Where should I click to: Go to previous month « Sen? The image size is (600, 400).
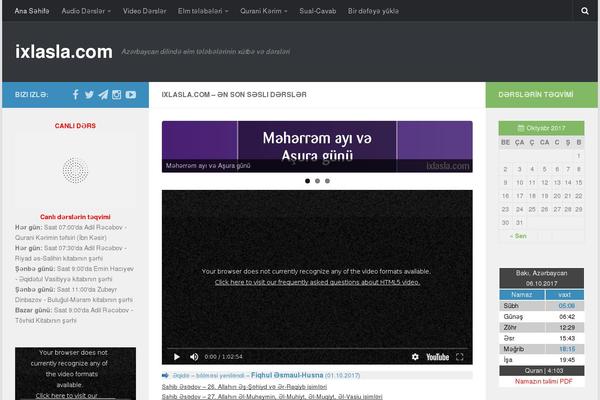click(x=518, y=236)
